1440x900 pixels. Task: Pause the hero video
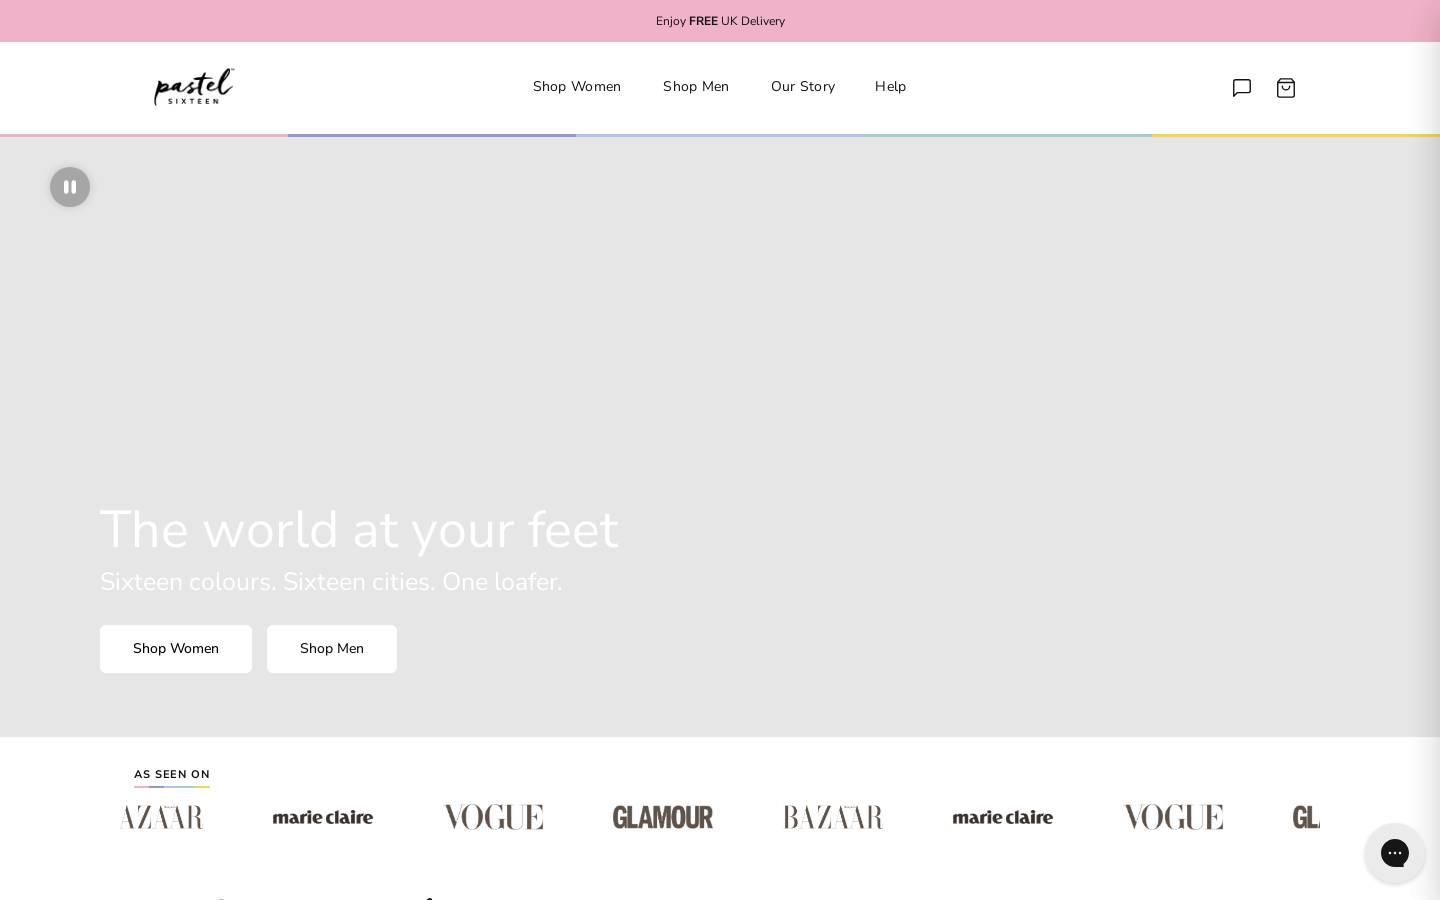(x=70, y=187)
